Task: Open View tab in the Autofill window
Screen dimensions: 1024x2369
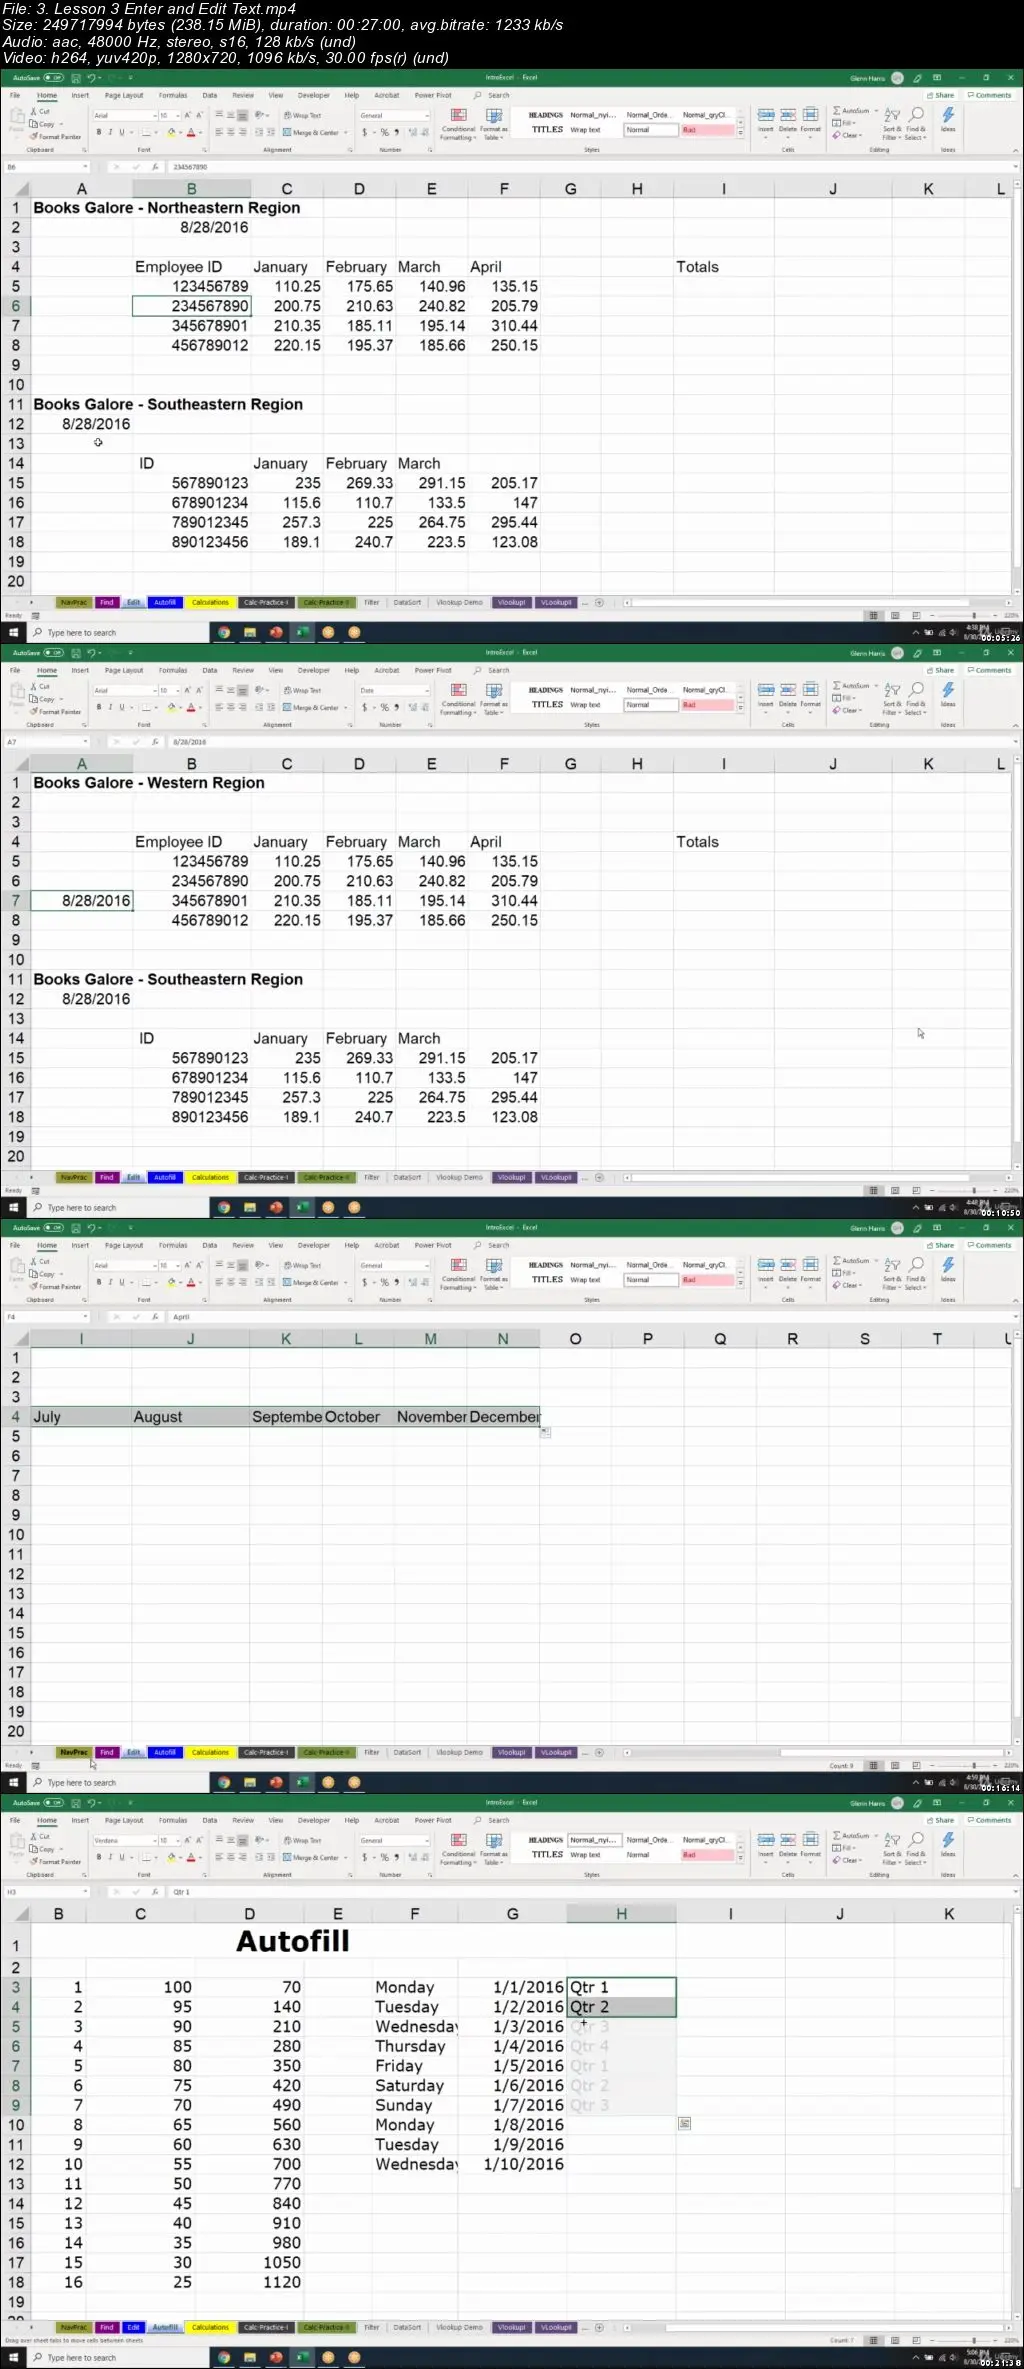Action: (x=276, y=1821)
